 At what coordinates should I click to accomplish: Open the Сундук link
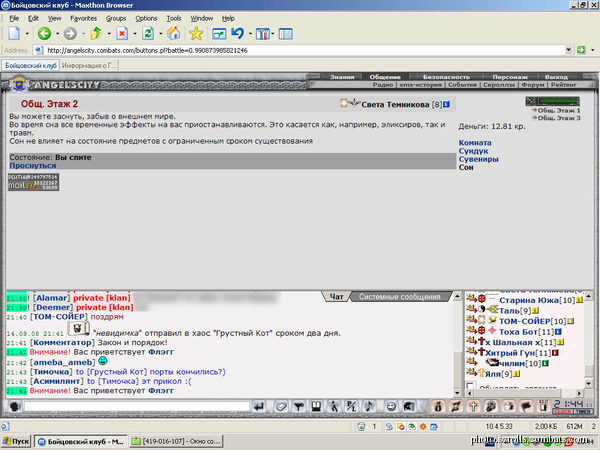tap(473, 151)
